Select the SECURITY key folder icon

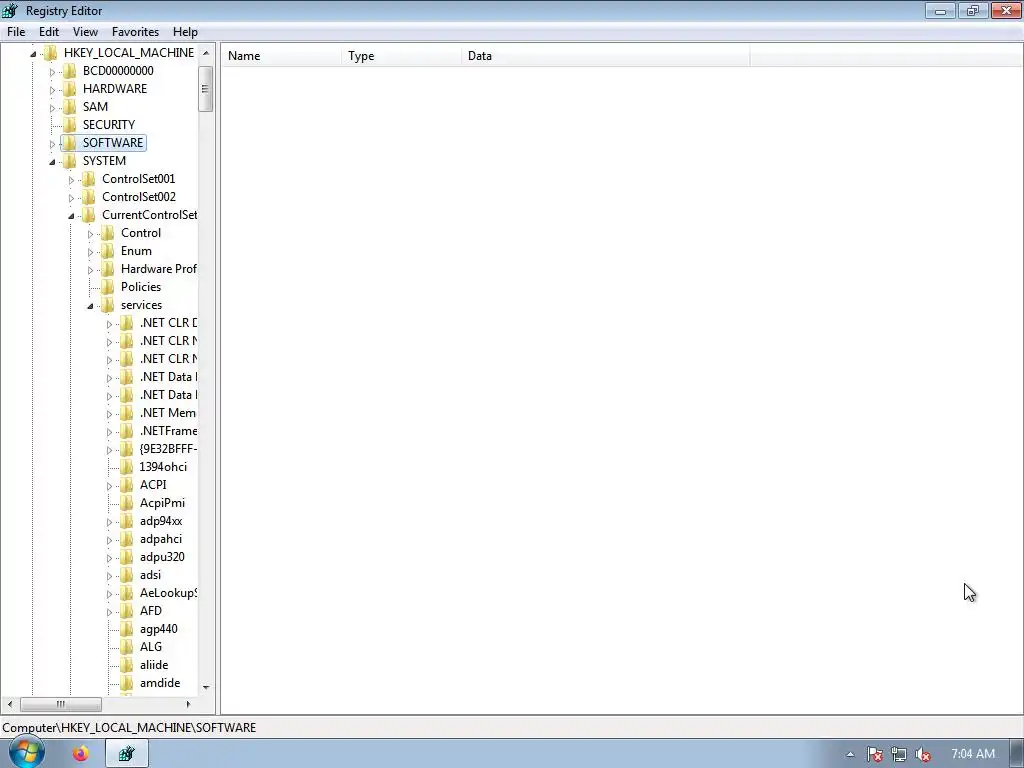coord(70,125)
